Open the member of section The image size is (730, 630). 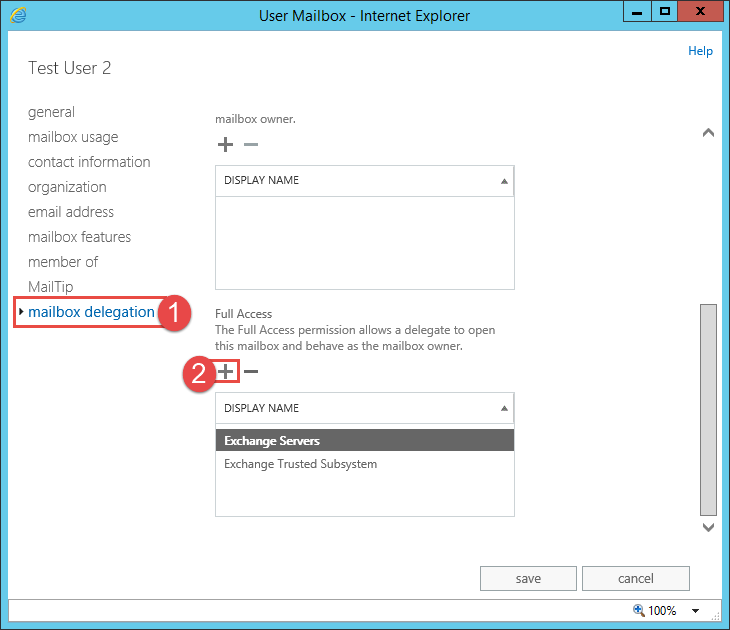click(63, 262)
